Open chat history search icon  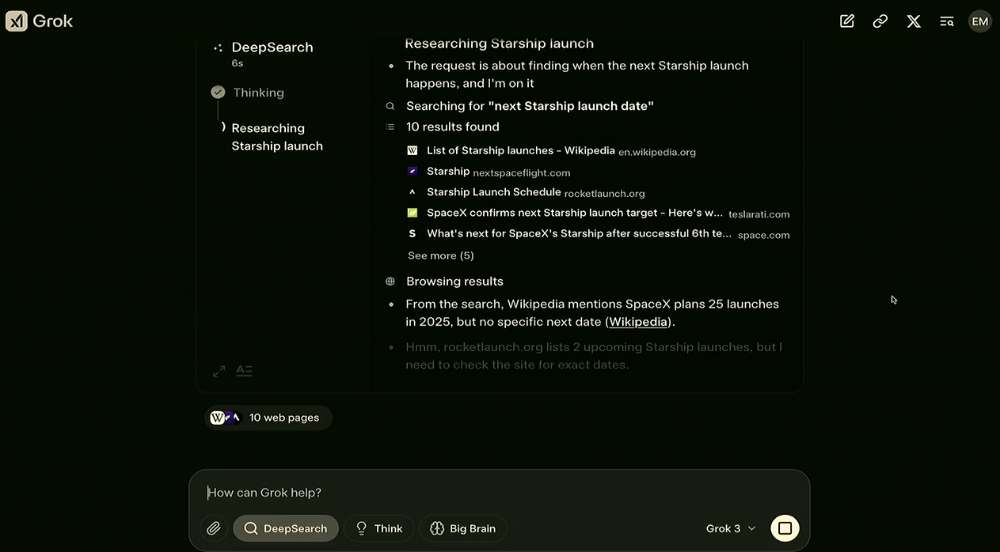pyautogui.click(x=946, y=21)
